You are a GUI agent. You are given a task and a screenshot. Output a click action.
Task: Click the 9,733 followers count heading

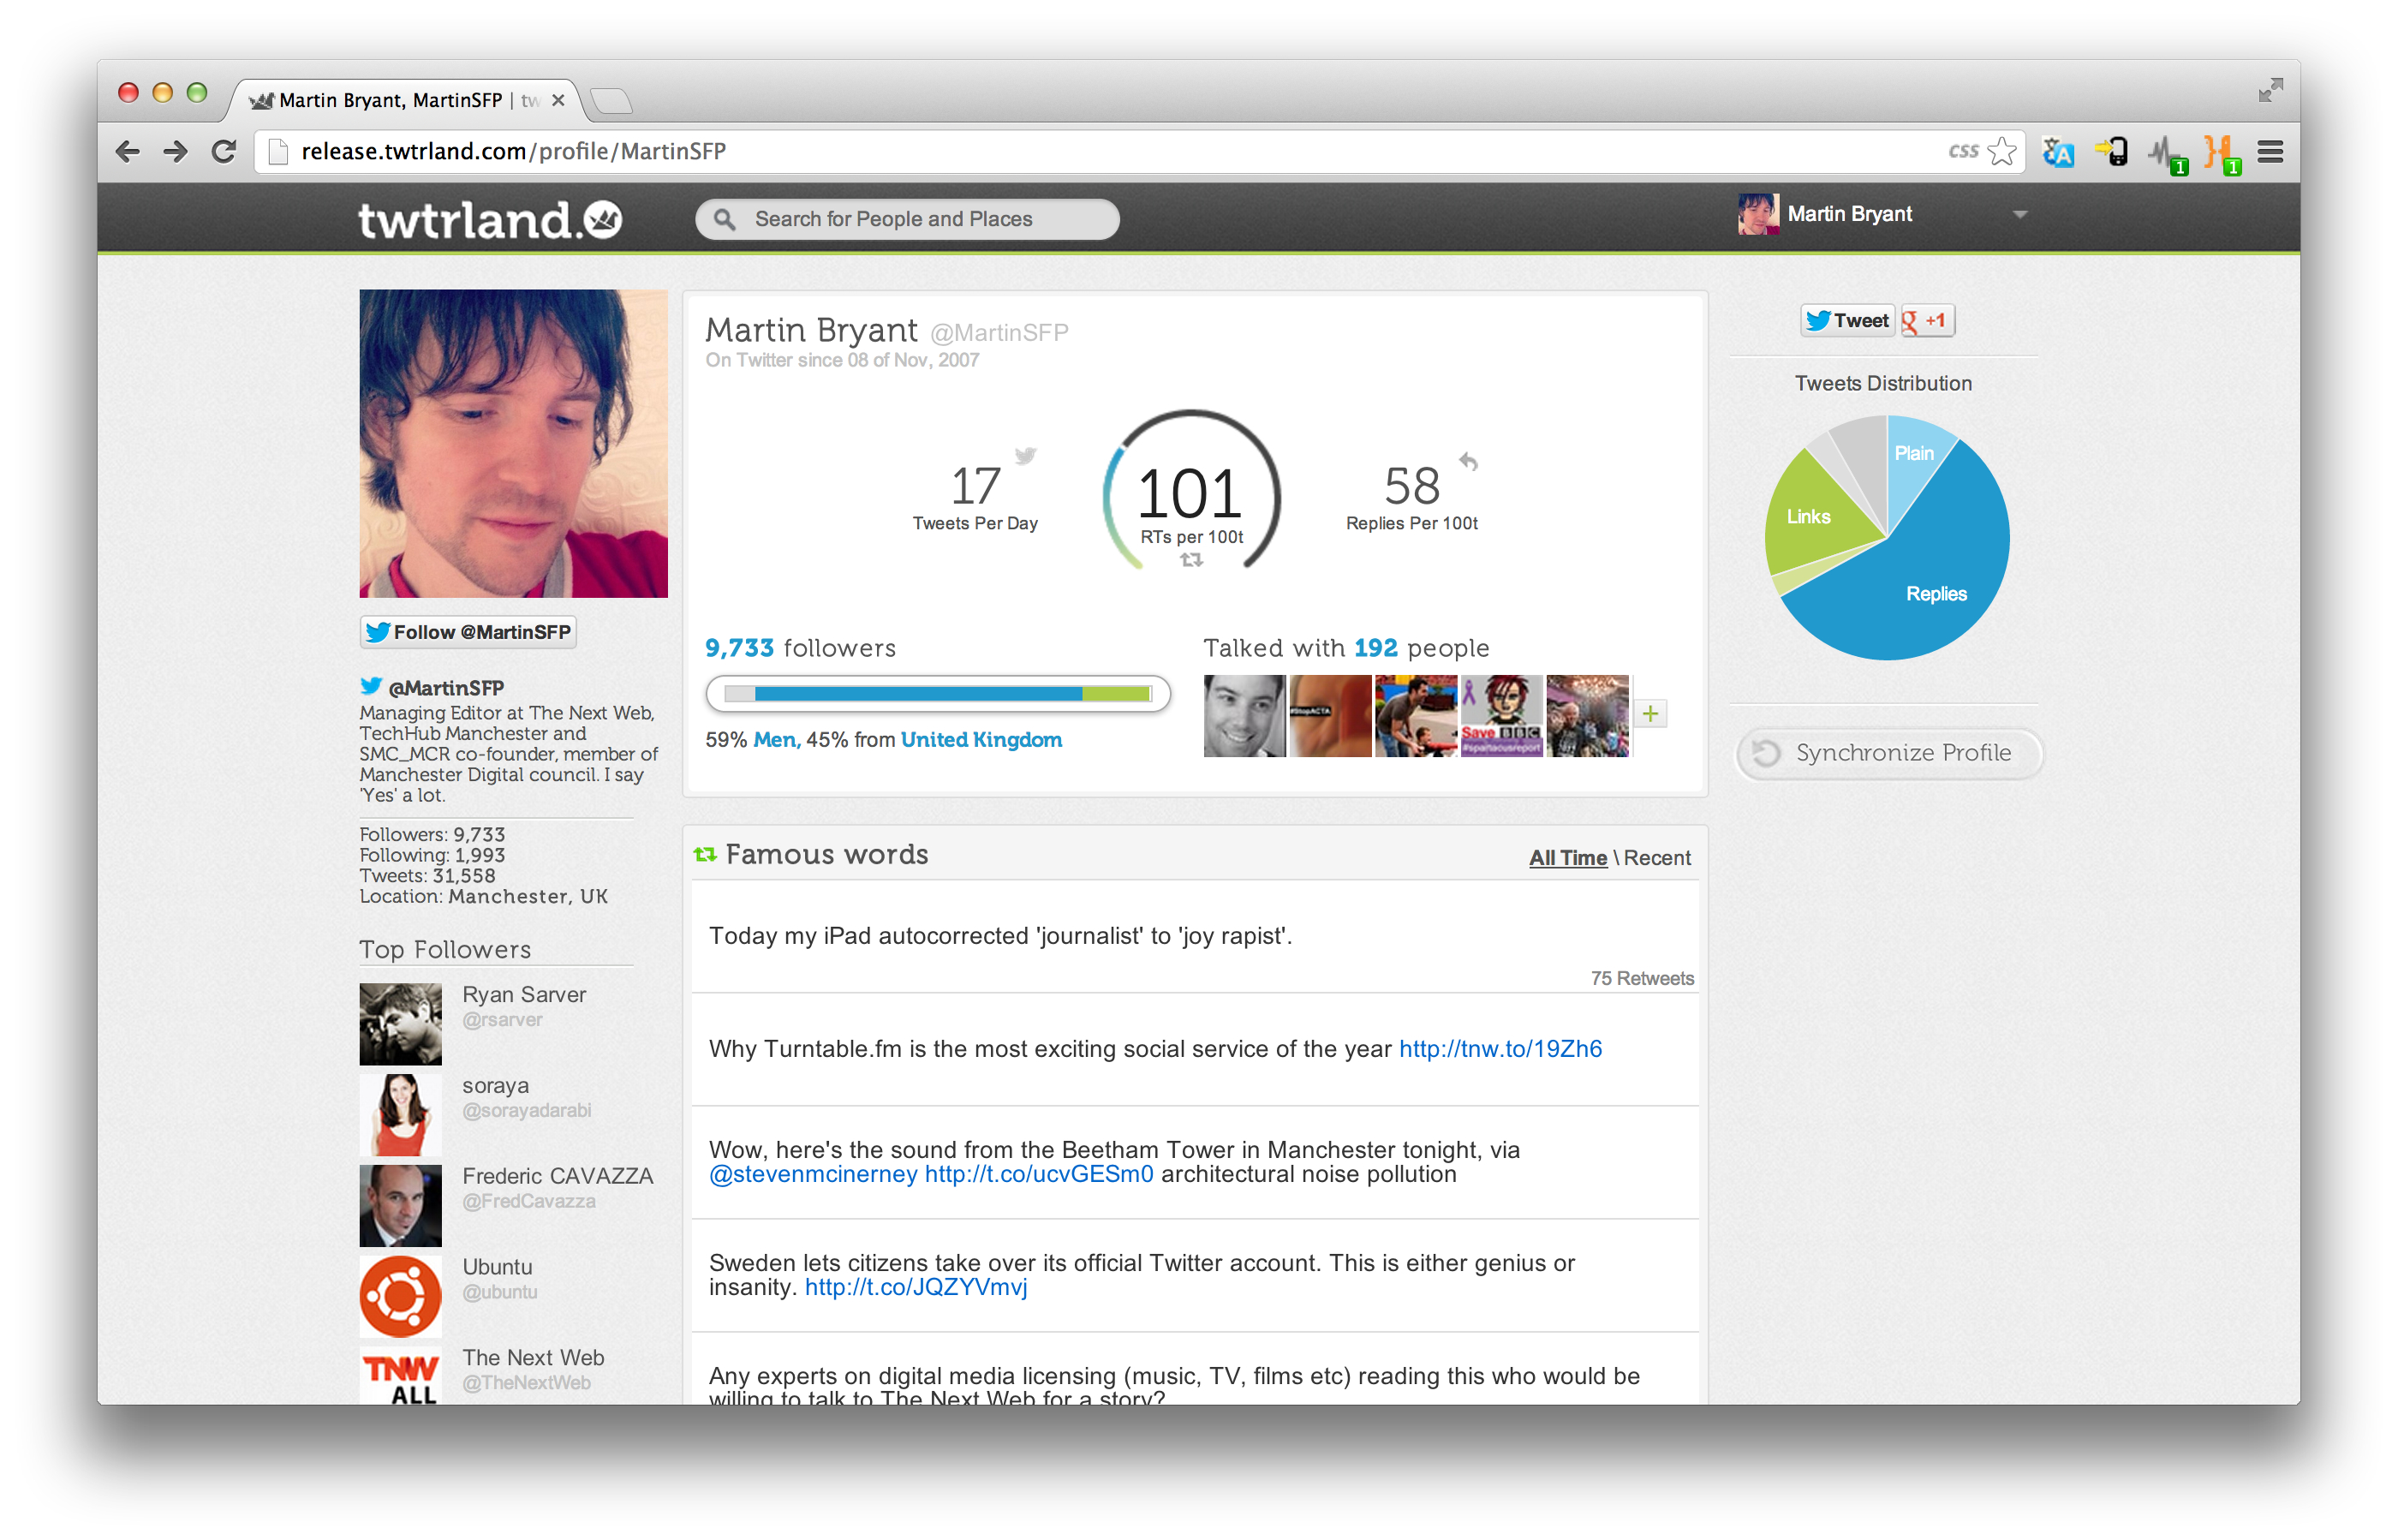click(x=800, y=648)
